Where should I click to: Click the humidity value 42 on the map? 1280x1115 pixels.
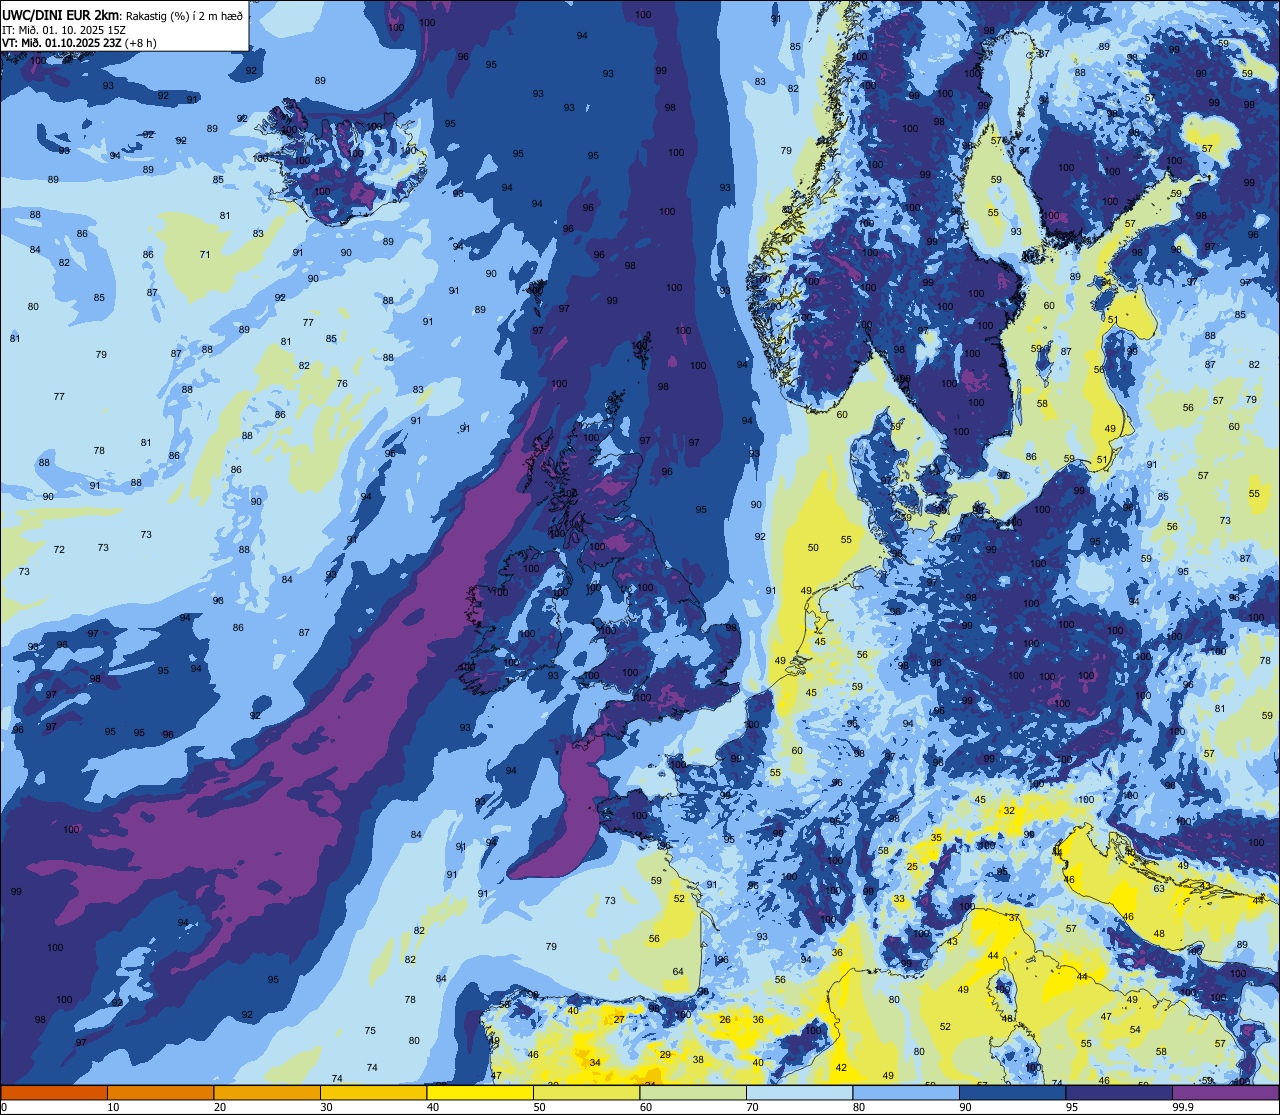tap(841, 1068)
